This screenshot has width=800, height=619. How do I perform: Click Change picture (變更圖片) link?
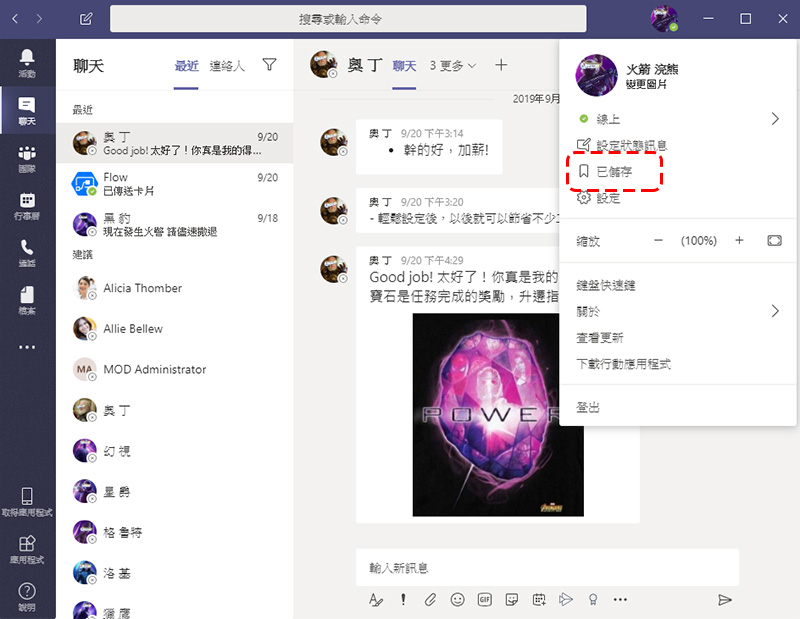click(x=646, y=84)
